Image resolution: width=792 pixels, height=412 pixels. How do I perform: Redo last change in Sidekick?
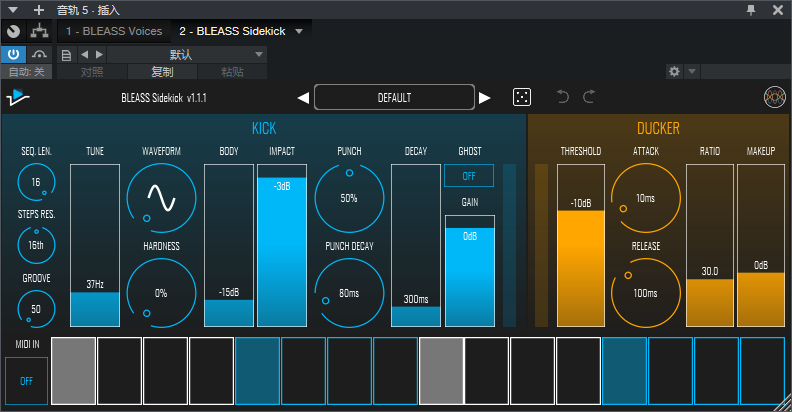589,96
